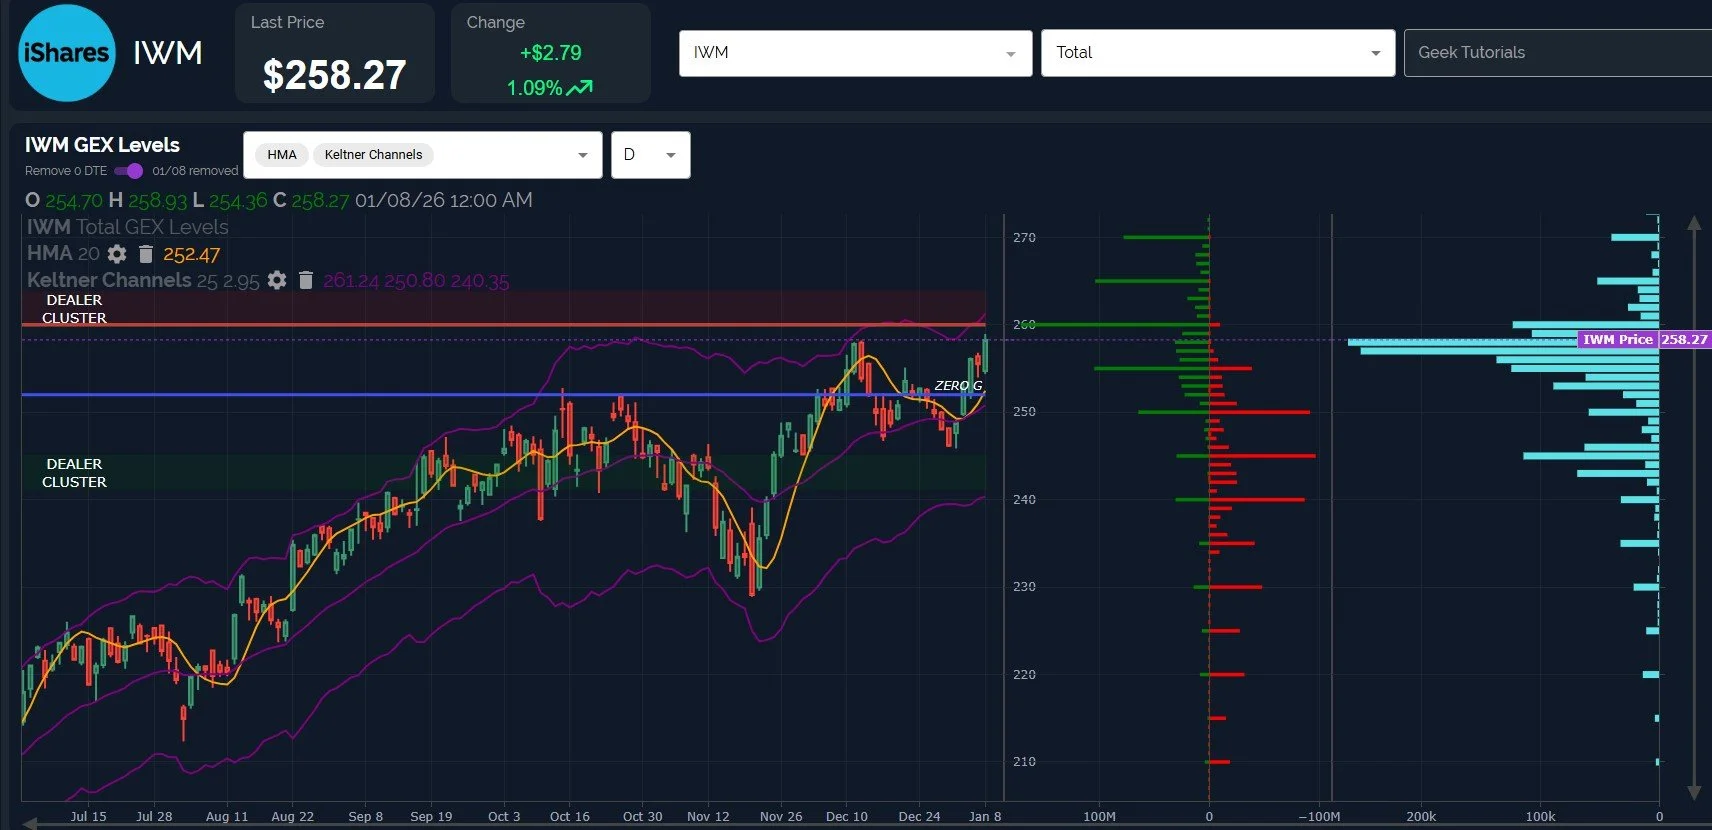The image size is (1712, 830).
Task: Click the lower DEALER CLUSTER label
Action: click(x=74, y=473)
